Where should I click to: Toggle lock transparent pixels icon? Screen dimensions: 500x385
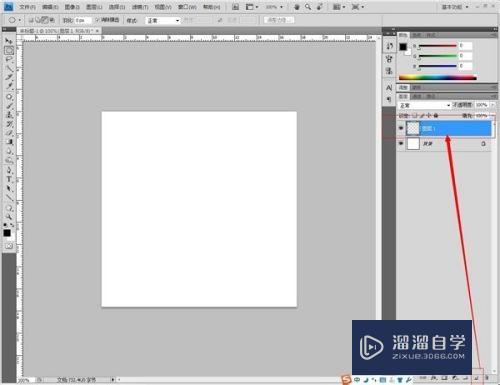[x=414, y=115]
